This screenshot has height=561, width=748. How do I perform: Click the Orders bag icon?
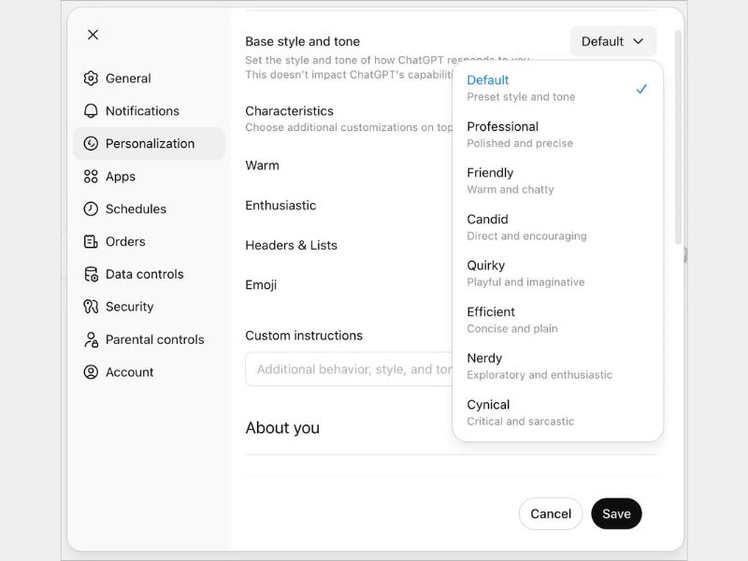click(x=91, y=241)
